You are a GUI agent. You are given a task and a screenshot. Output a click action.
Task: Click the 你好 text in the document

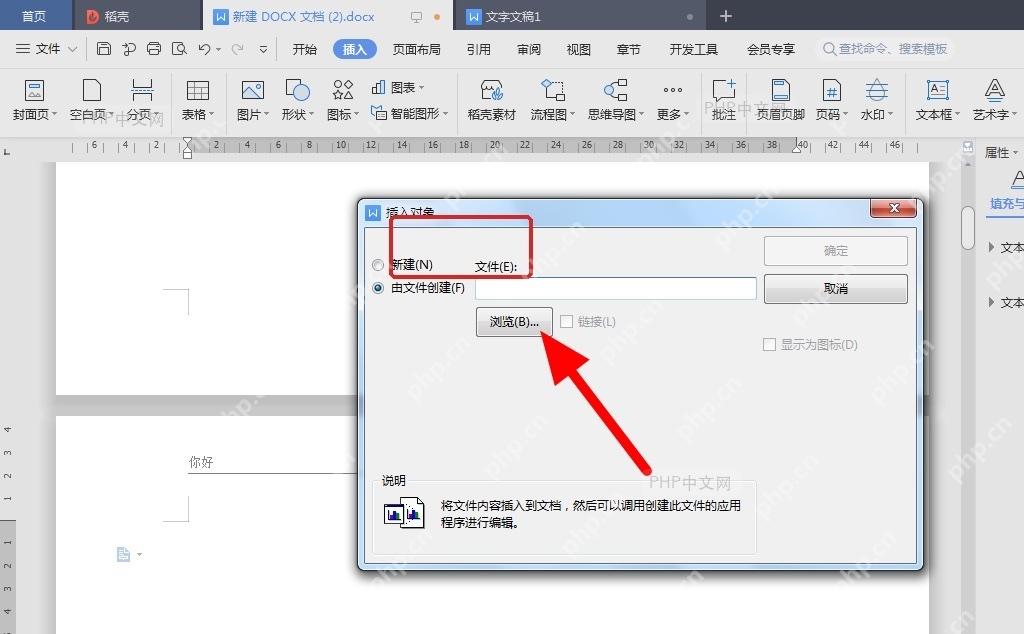[x=201, y=462]
